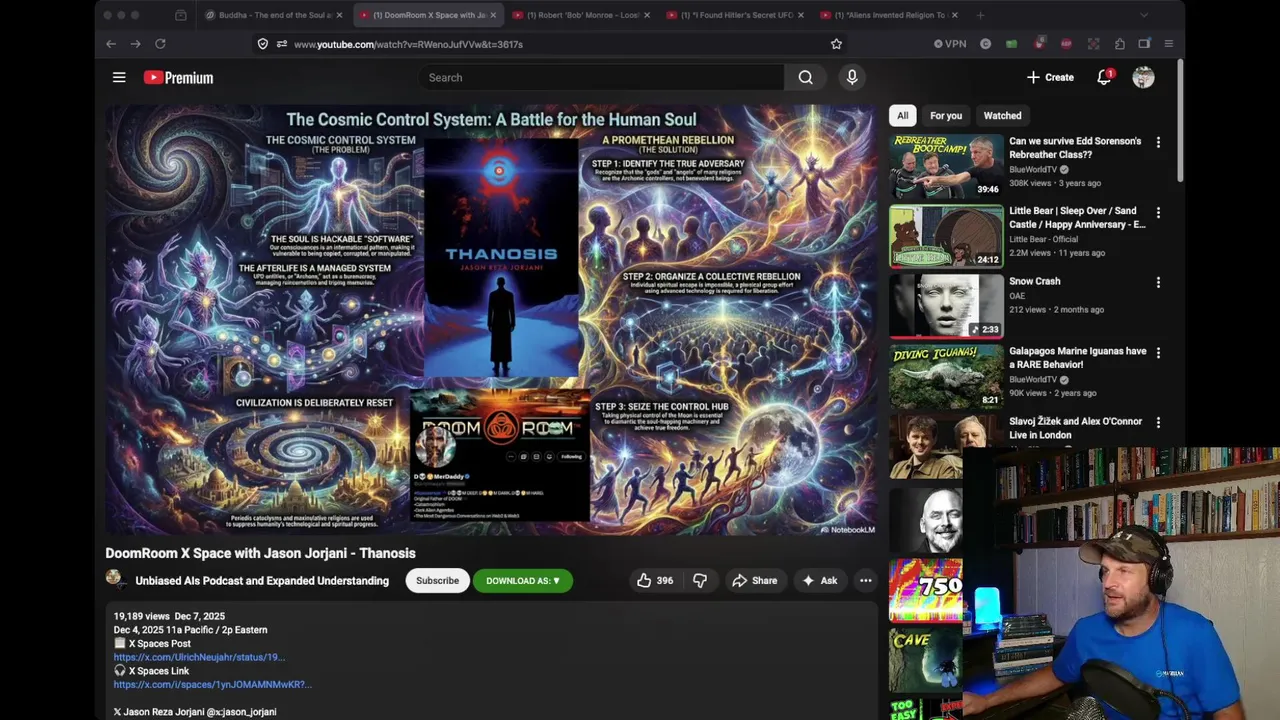Open Edd Sorenson Rebreather video thumbnail
1280x720 pixels.
click(x=946, y=166)
